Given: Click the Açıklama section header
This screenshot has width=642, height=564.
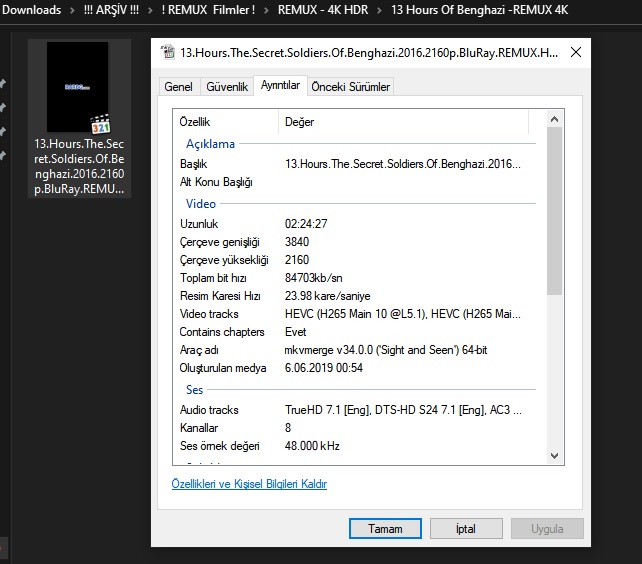Looking at the screenshot, I should click(210, 144).
